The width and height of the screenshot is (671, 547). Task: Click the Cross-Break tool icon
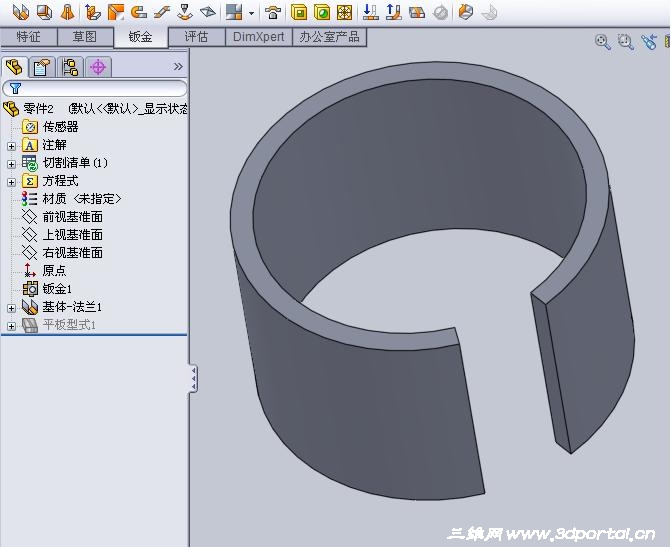coord(208,12)
